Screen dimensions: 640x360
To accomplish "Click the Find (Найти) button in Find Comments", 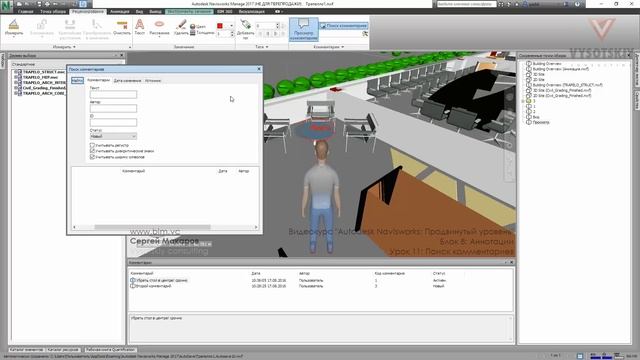I will pos(77,80).
